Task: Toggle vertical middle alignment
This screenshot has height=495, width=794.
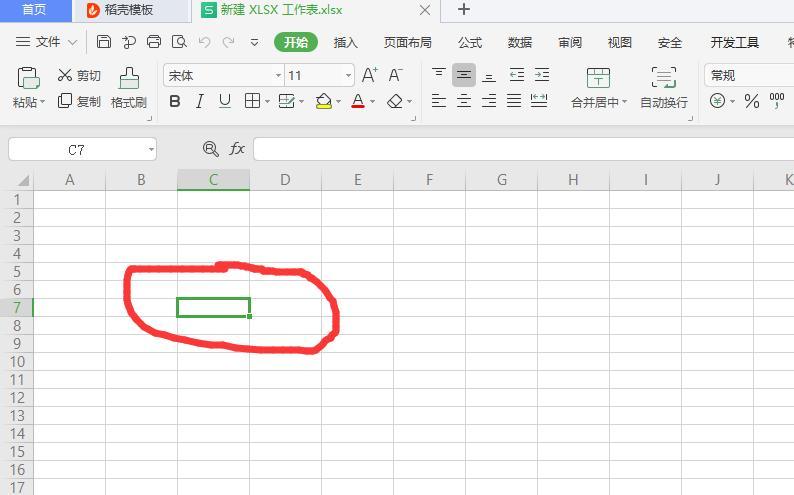Action: tap(464, 75)
